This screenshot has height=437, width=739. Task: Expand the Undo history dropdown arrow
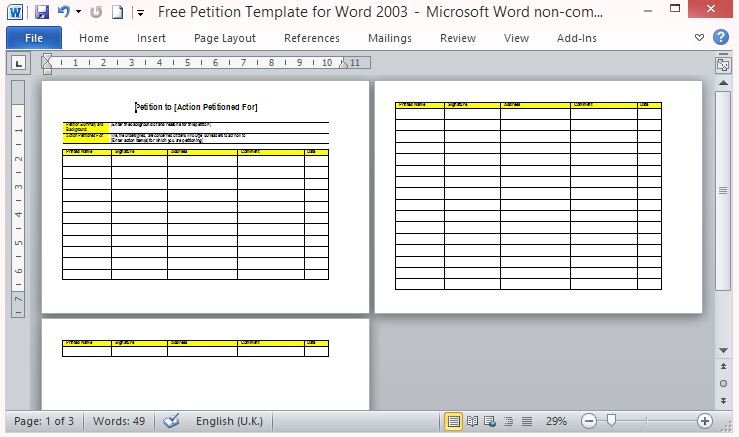[78, 13]
